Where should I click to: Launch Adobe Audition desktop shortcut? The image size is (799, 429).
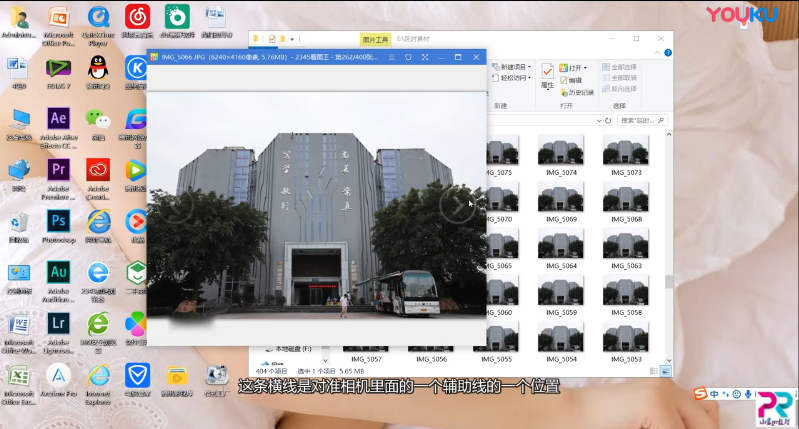[x=58, y=273]
